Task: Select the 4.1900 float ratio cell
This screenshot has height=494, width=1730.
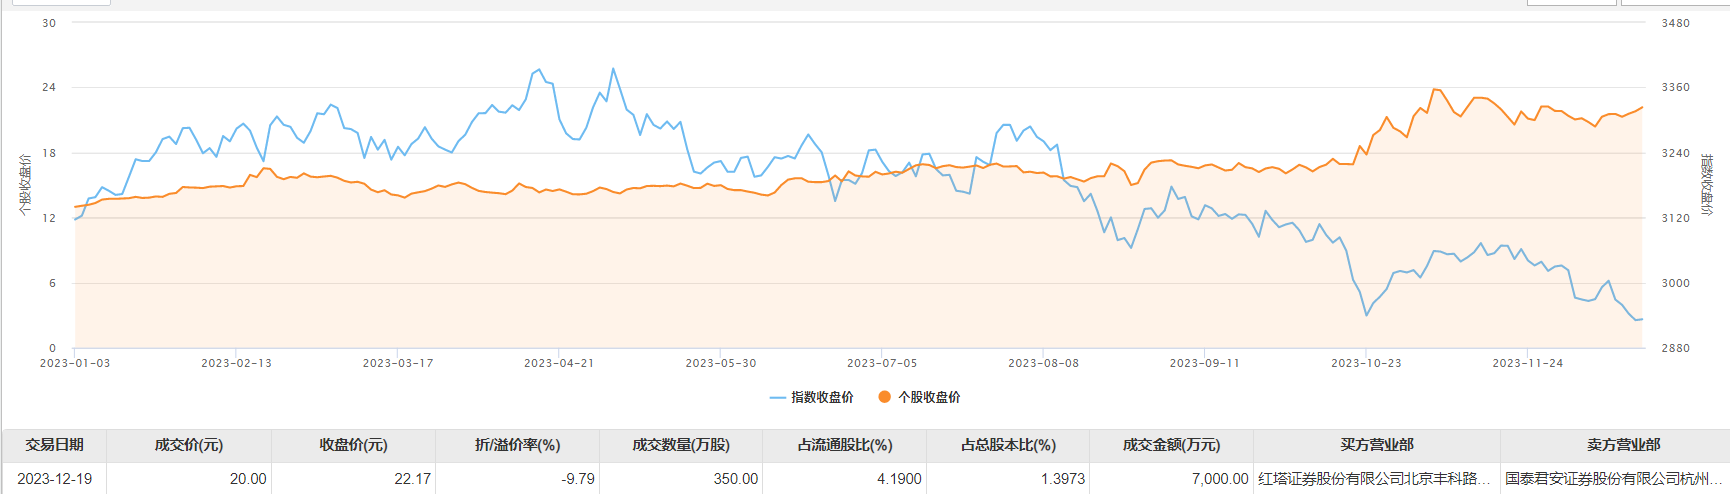Action: (x=845, y=479)
